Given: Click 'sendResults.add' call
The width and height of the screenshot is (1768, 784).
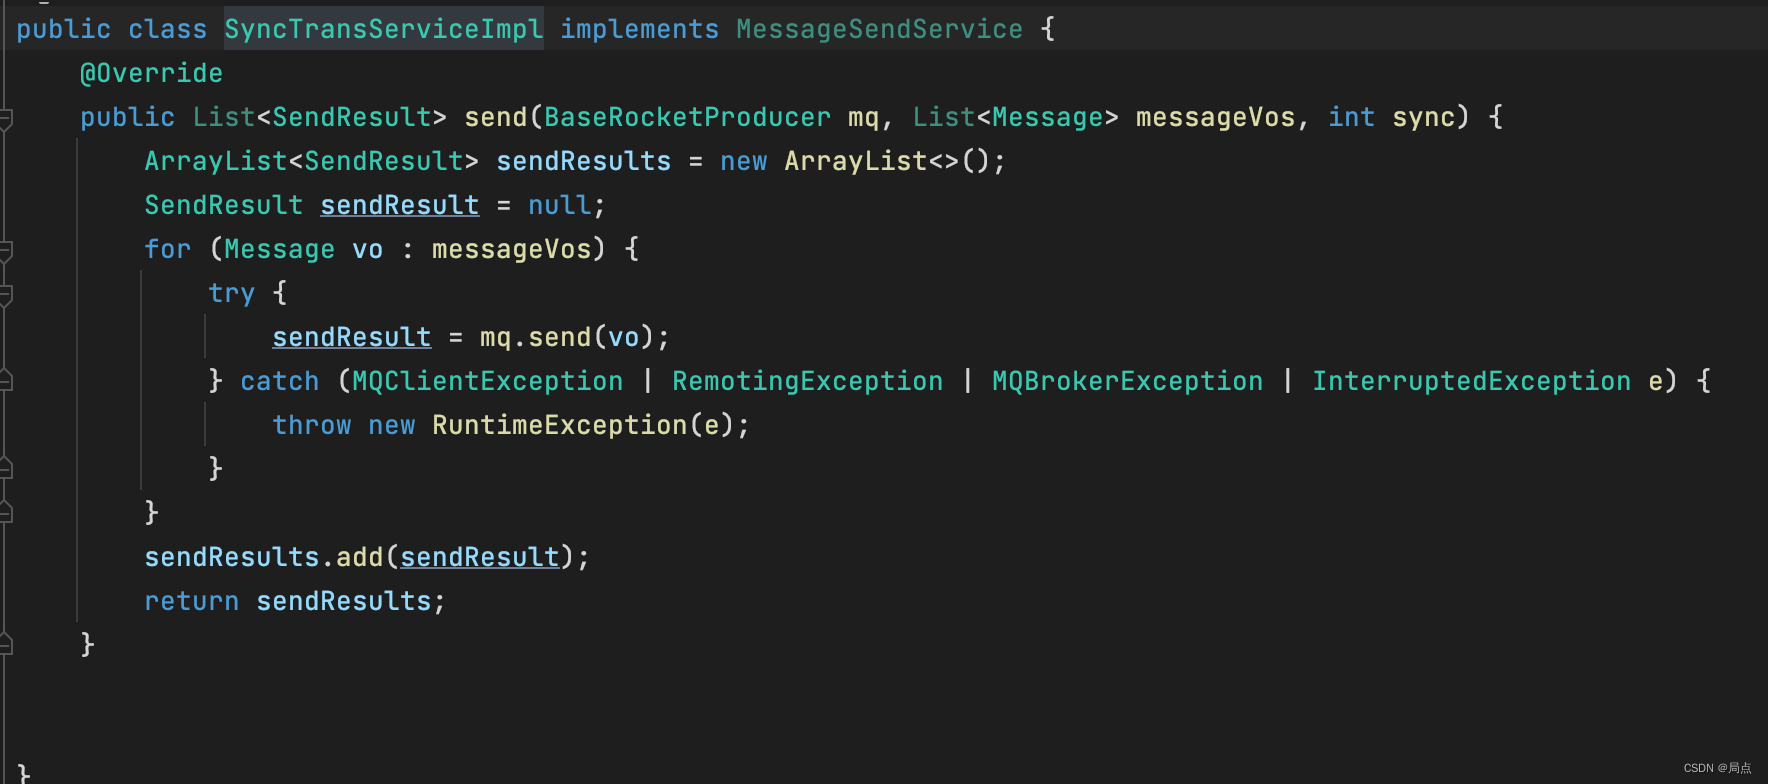Looking at the screenshot, I should [264, 557].
